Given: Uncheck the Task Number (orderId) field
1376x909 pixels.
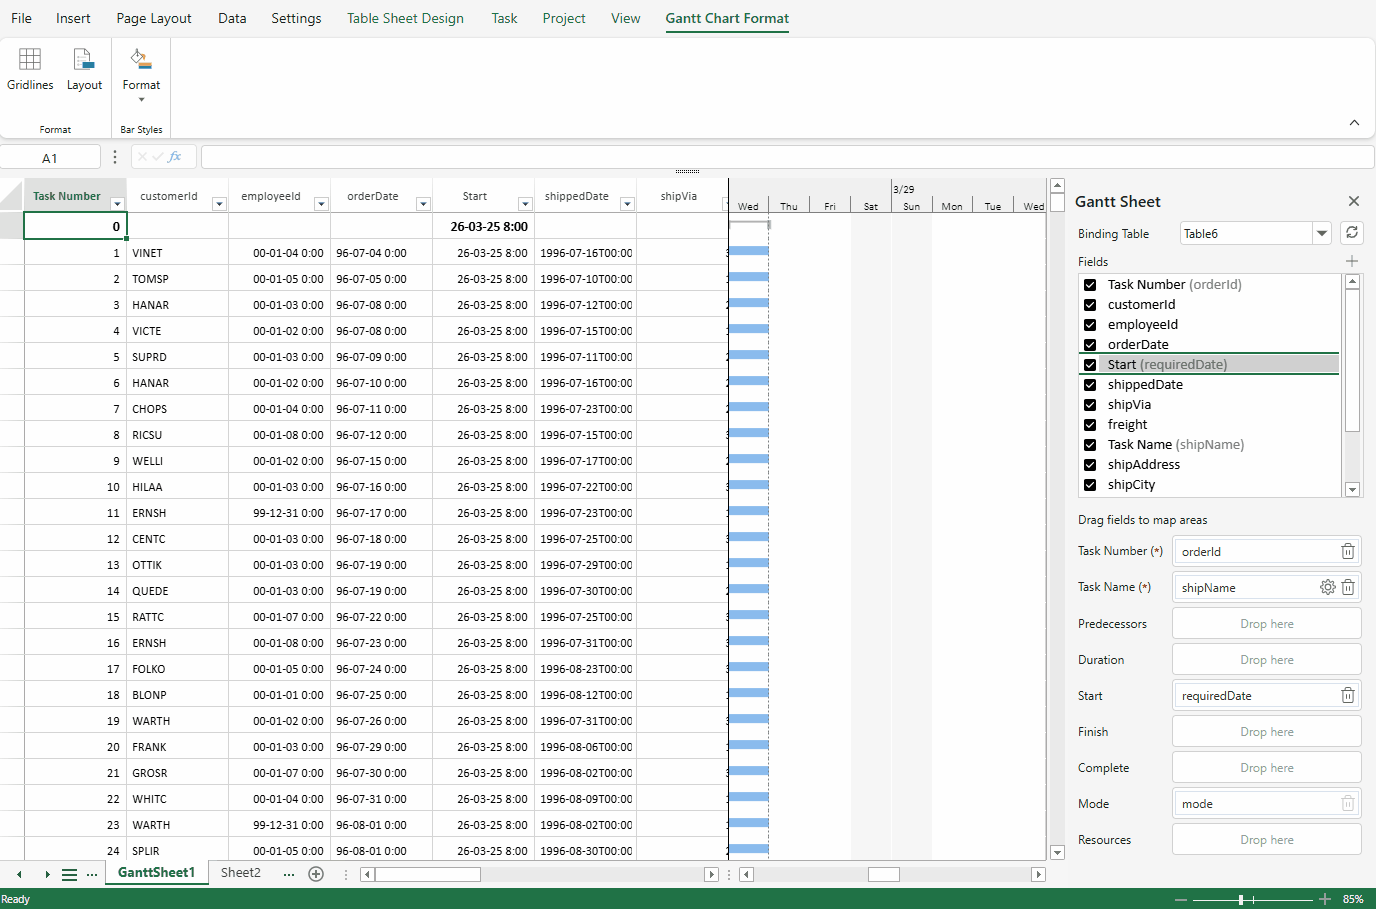Looking at the screenshot, I should [1090, 285].
